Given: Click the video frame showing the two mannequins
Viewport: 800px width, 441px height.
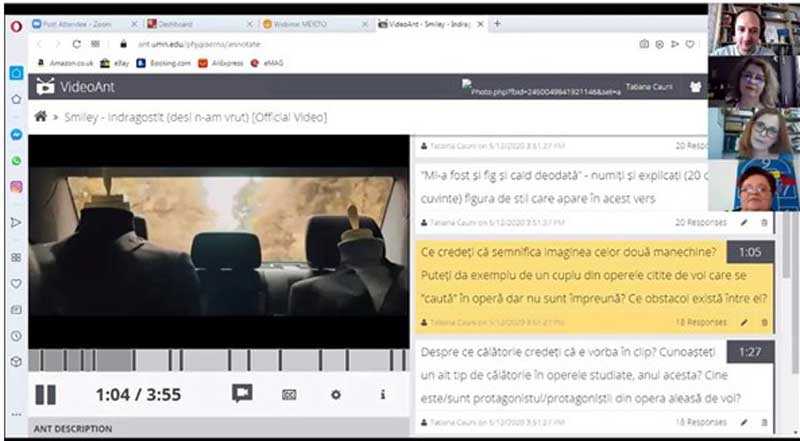Looking at the screenshot, I should coord(218,241).
